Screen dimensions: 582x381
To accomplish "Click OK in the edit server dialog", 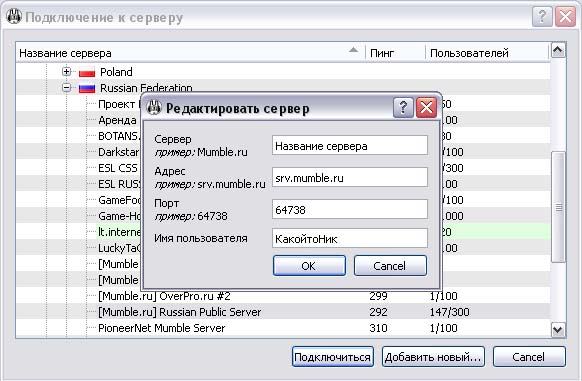I will [309, 266].
